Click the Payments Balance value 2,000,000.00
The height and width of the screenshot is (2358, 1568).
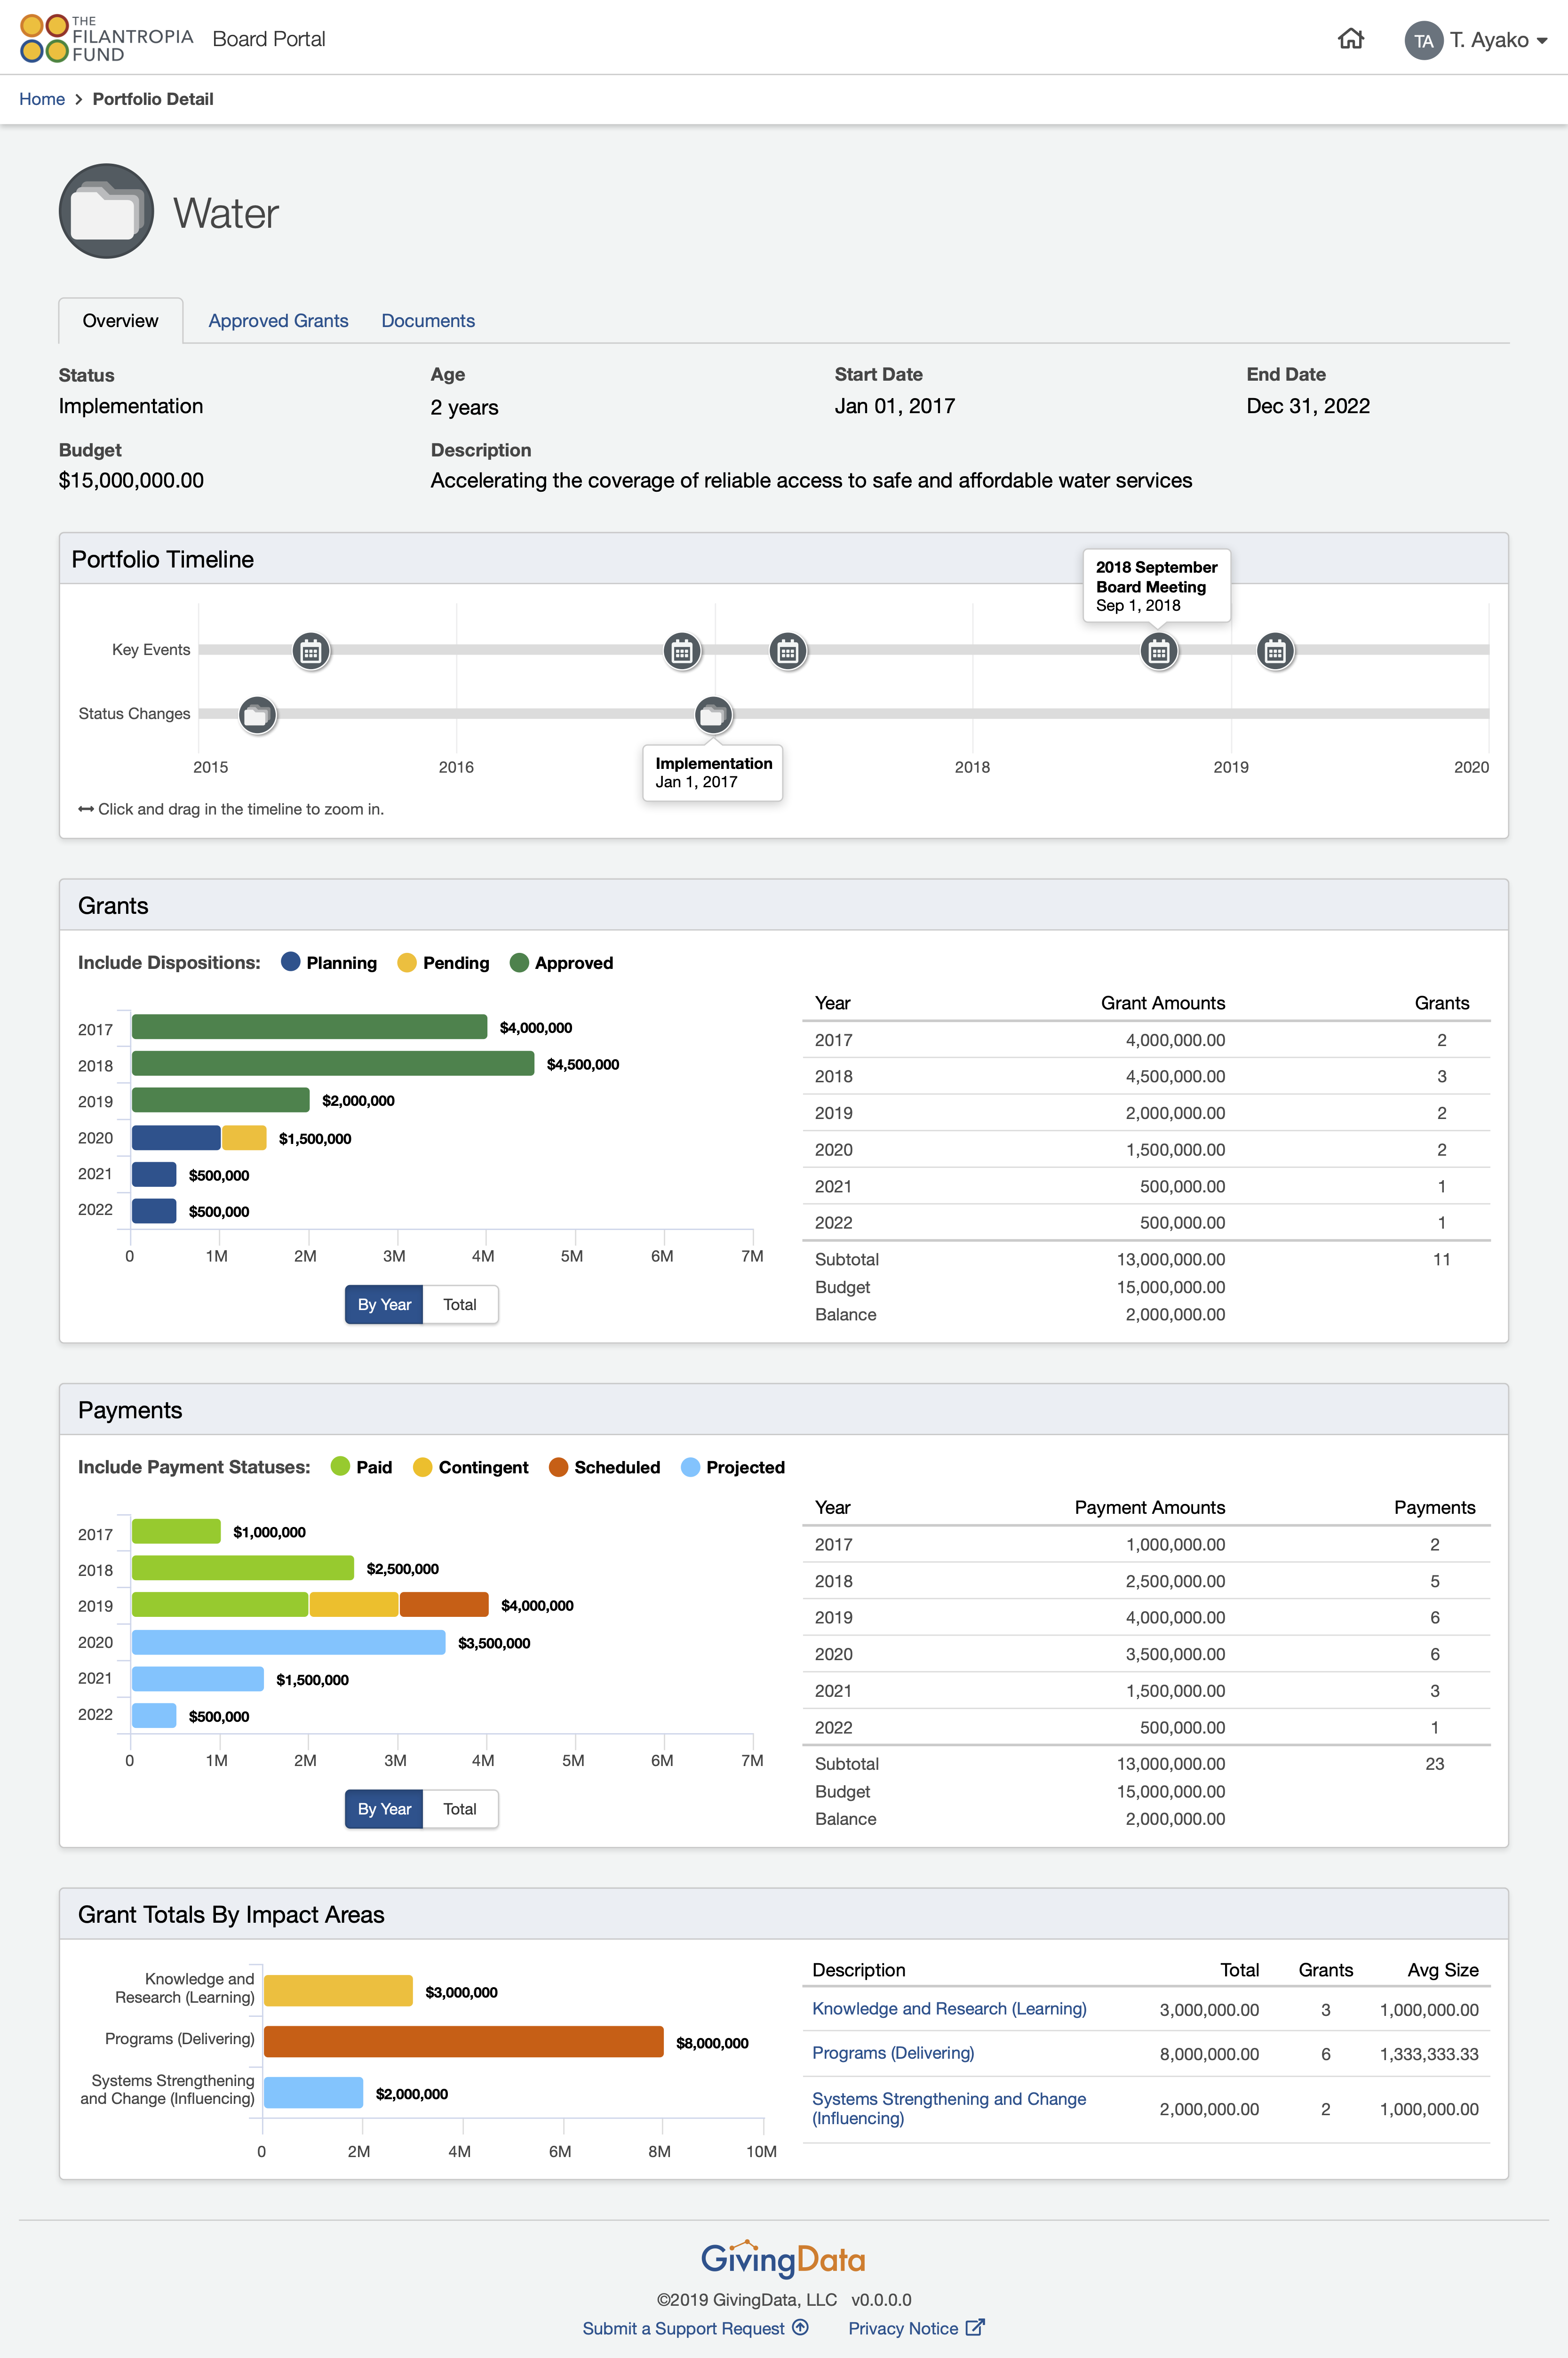(1175, 1819)
